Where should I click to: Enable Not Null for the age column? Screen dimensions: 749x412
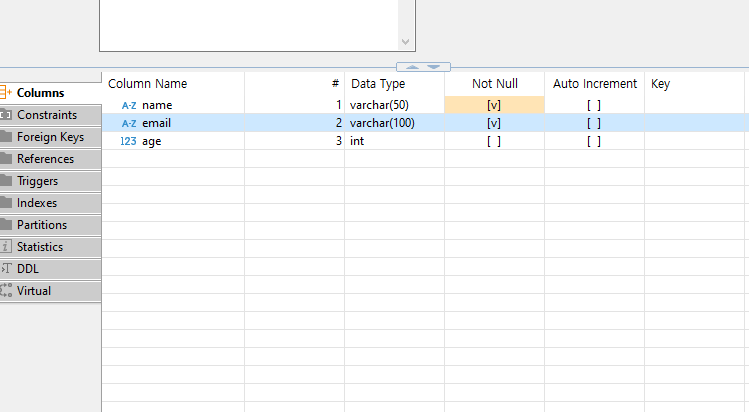[494, 141]
